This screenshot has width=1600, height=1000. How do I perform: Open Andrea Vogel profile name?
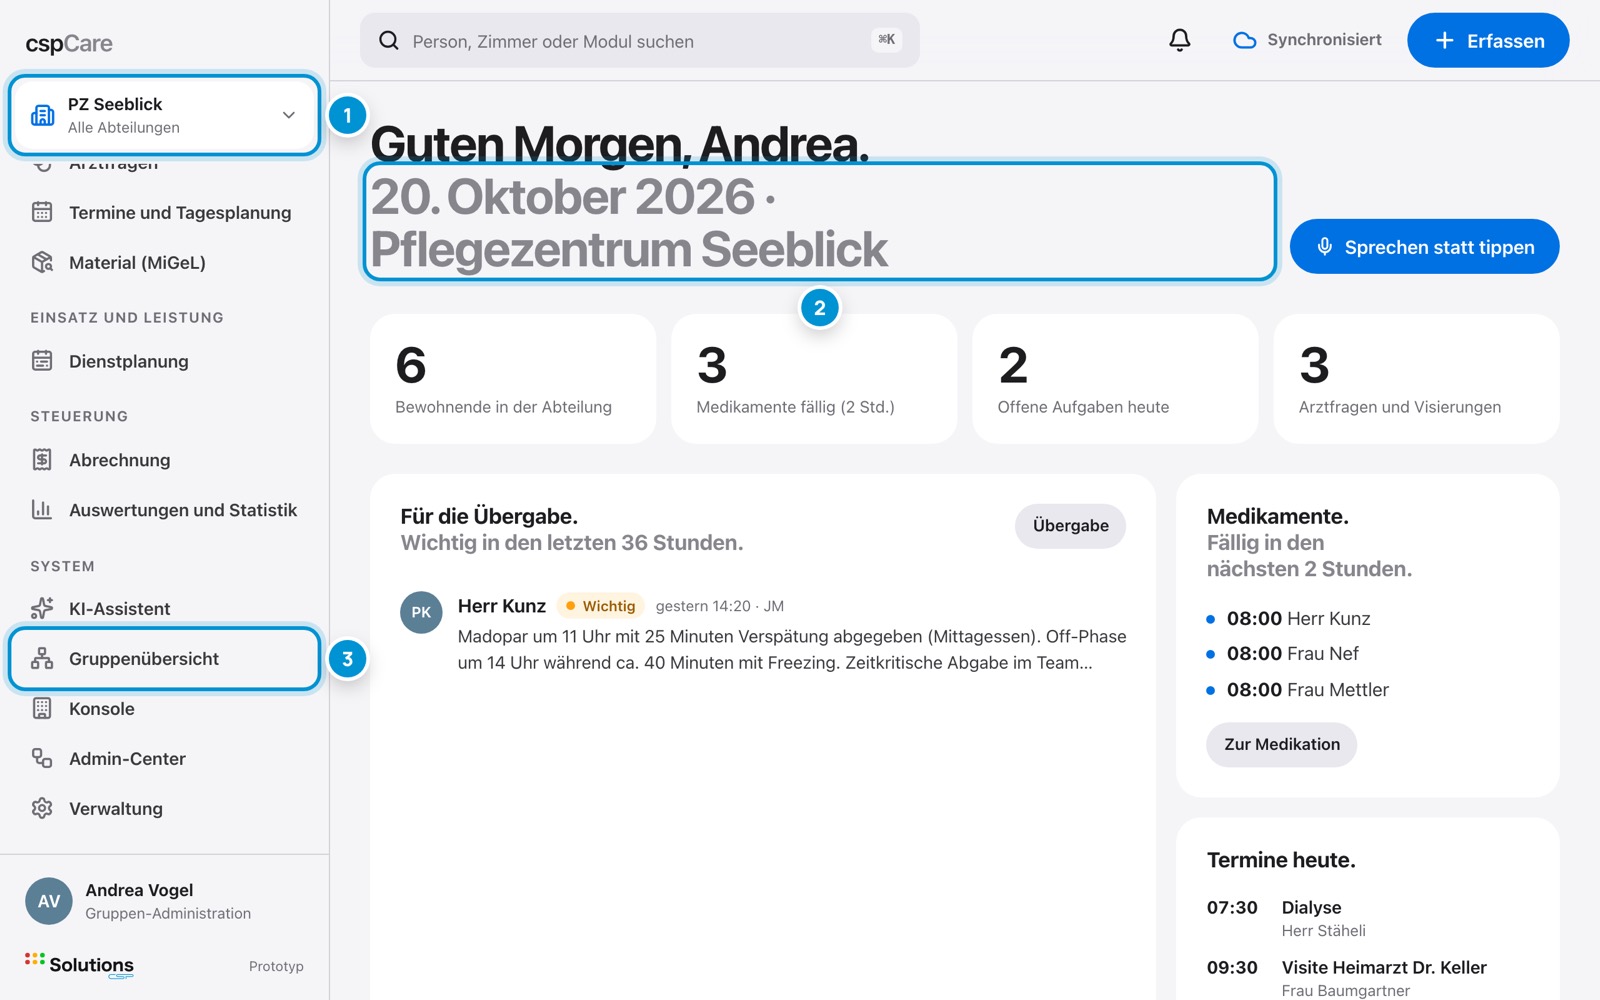point(139,890)
